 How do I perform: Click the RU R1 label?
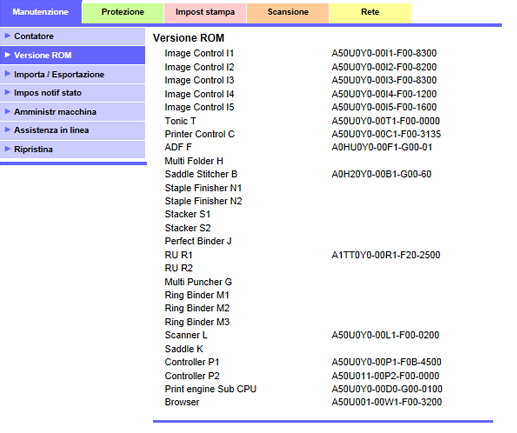click(179, 255)
